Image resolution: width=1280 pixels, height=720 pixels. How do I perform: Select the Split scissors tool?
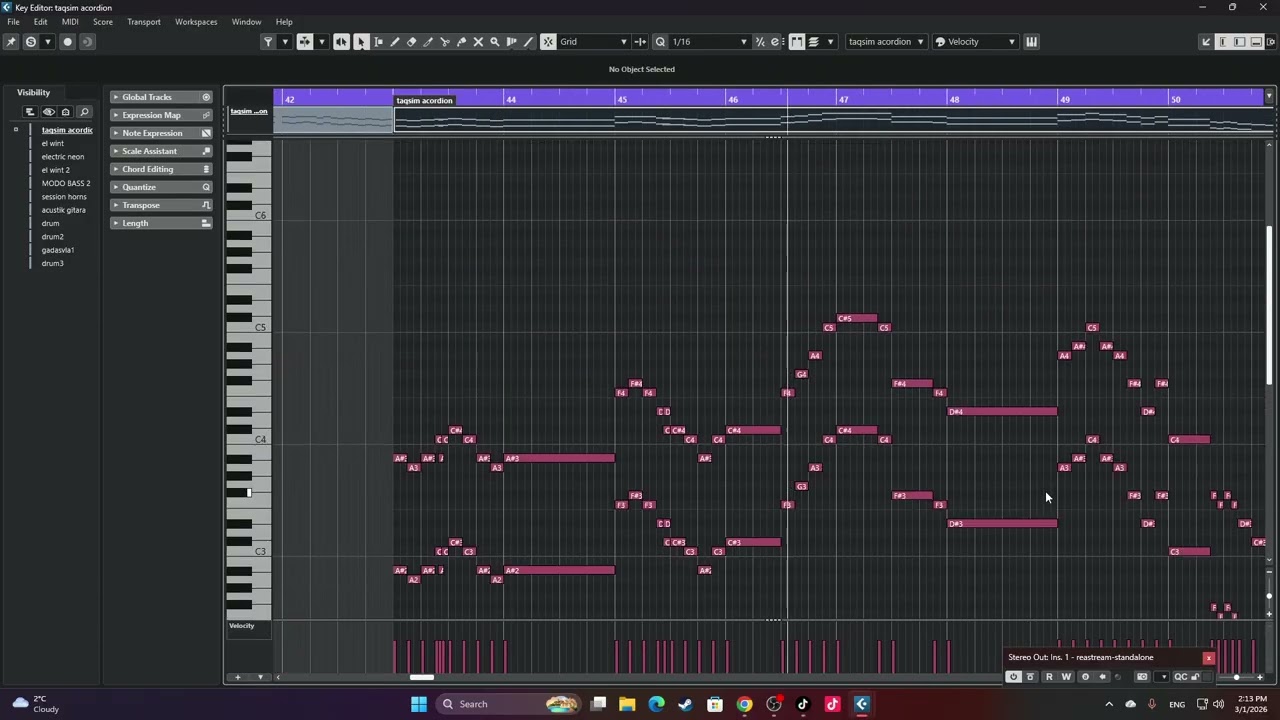(445, 42)
